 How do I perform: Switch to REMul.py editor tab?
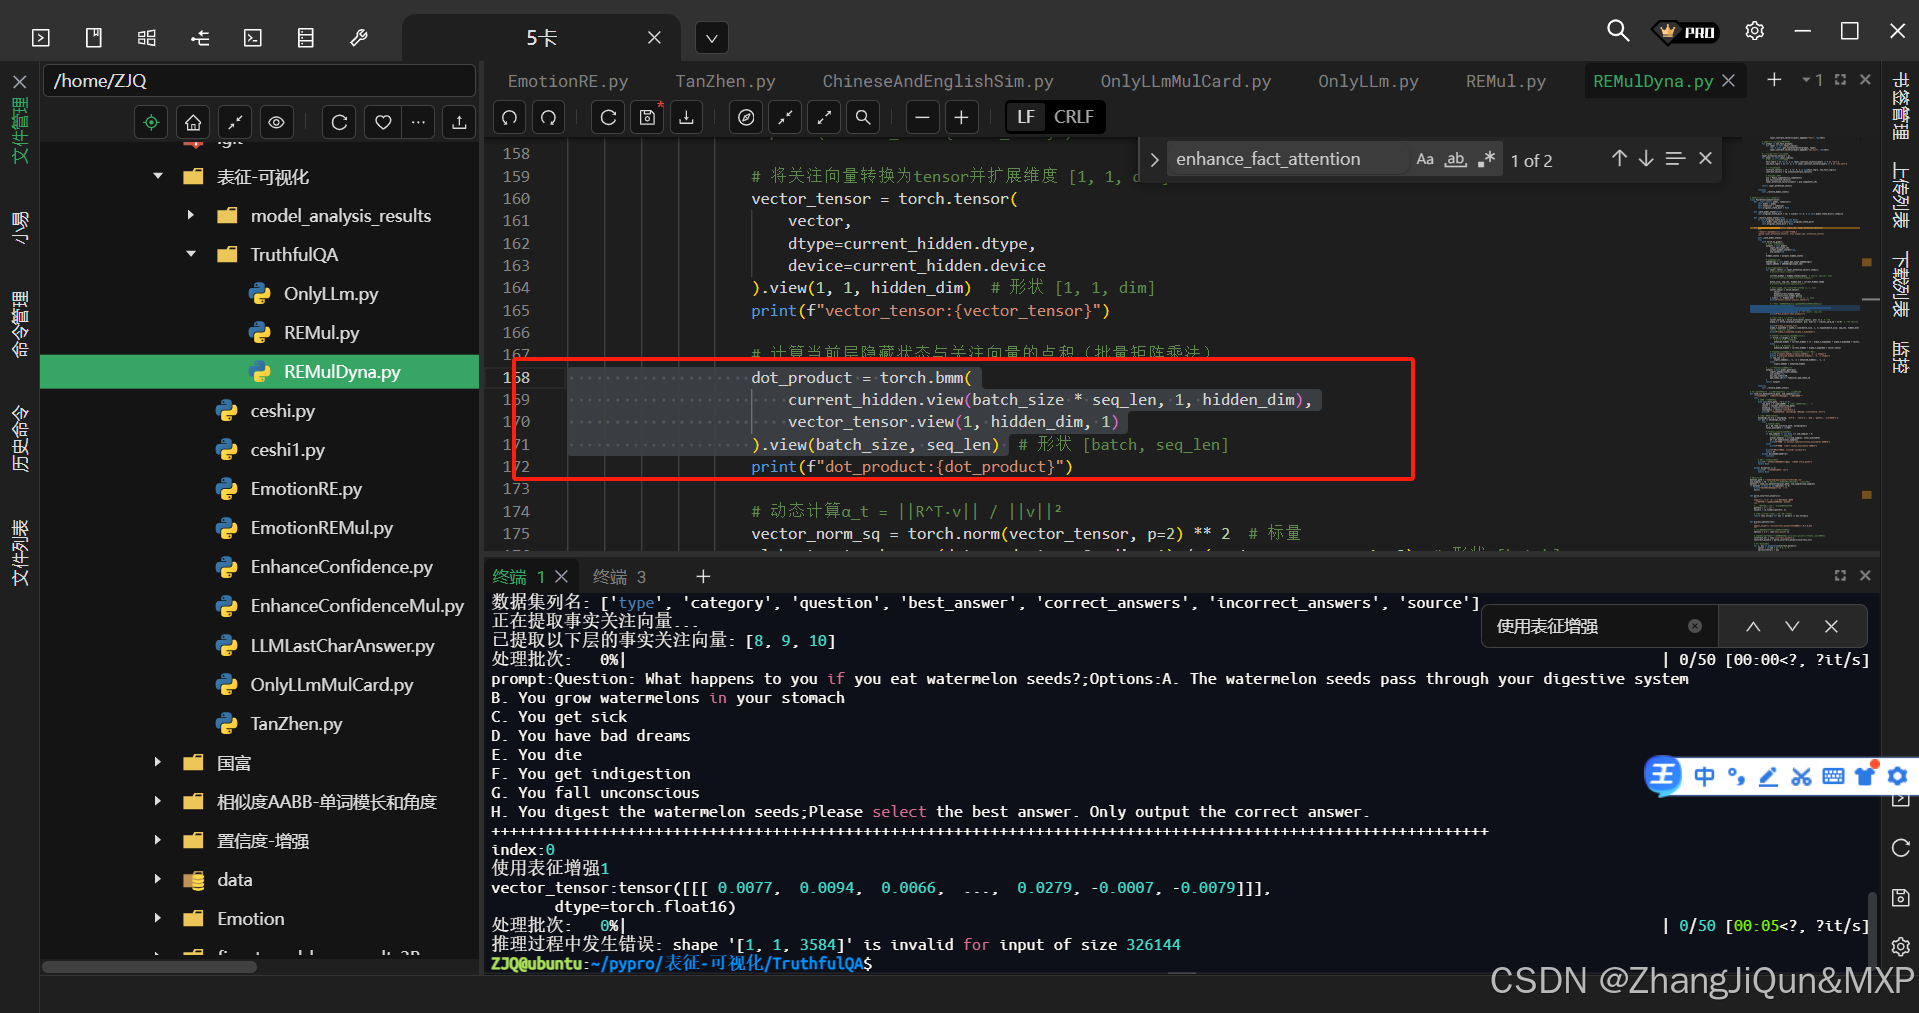(1506, 81)
